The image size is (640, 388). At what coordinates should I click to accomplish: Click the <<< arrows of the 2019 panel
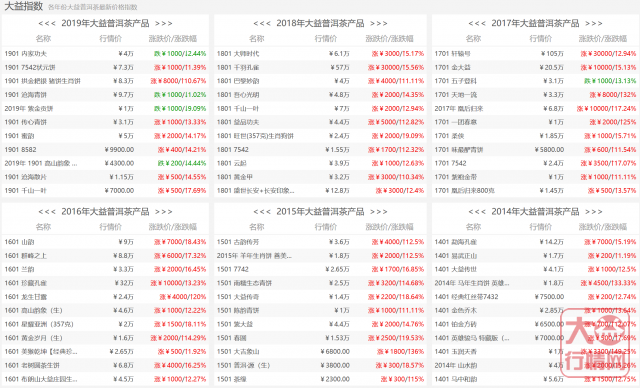[x=47, y=24]
